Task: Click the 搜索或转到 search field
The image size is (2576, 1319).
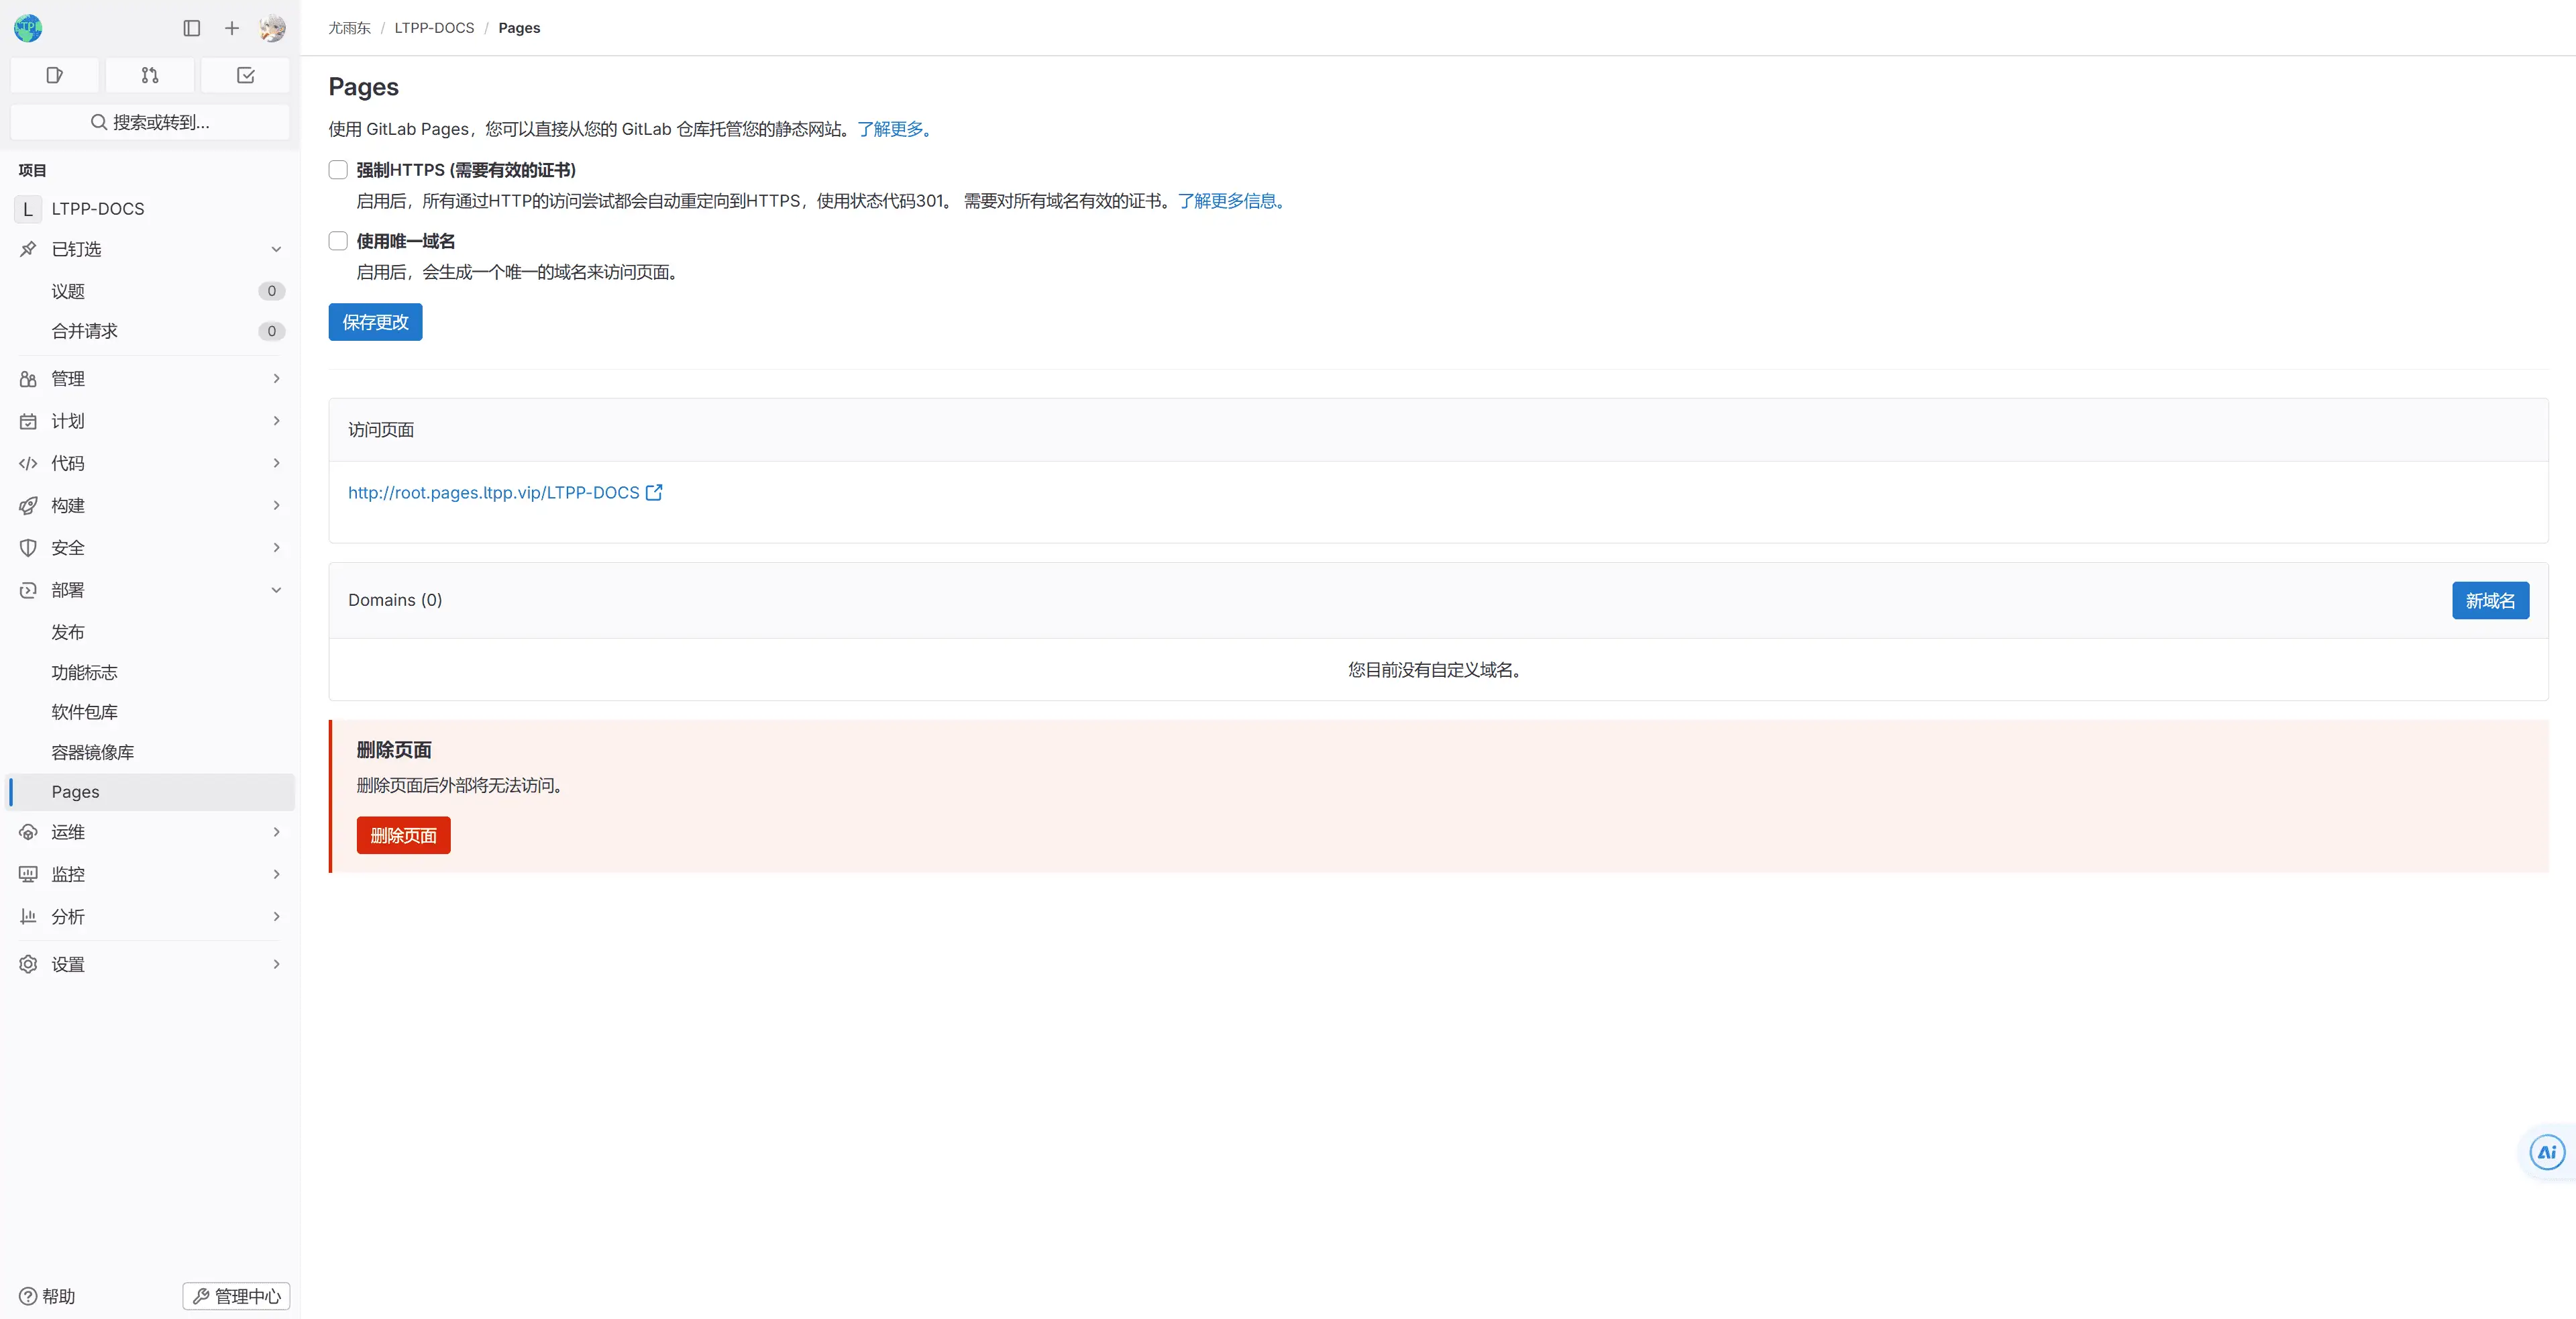Action: (150, 122)
